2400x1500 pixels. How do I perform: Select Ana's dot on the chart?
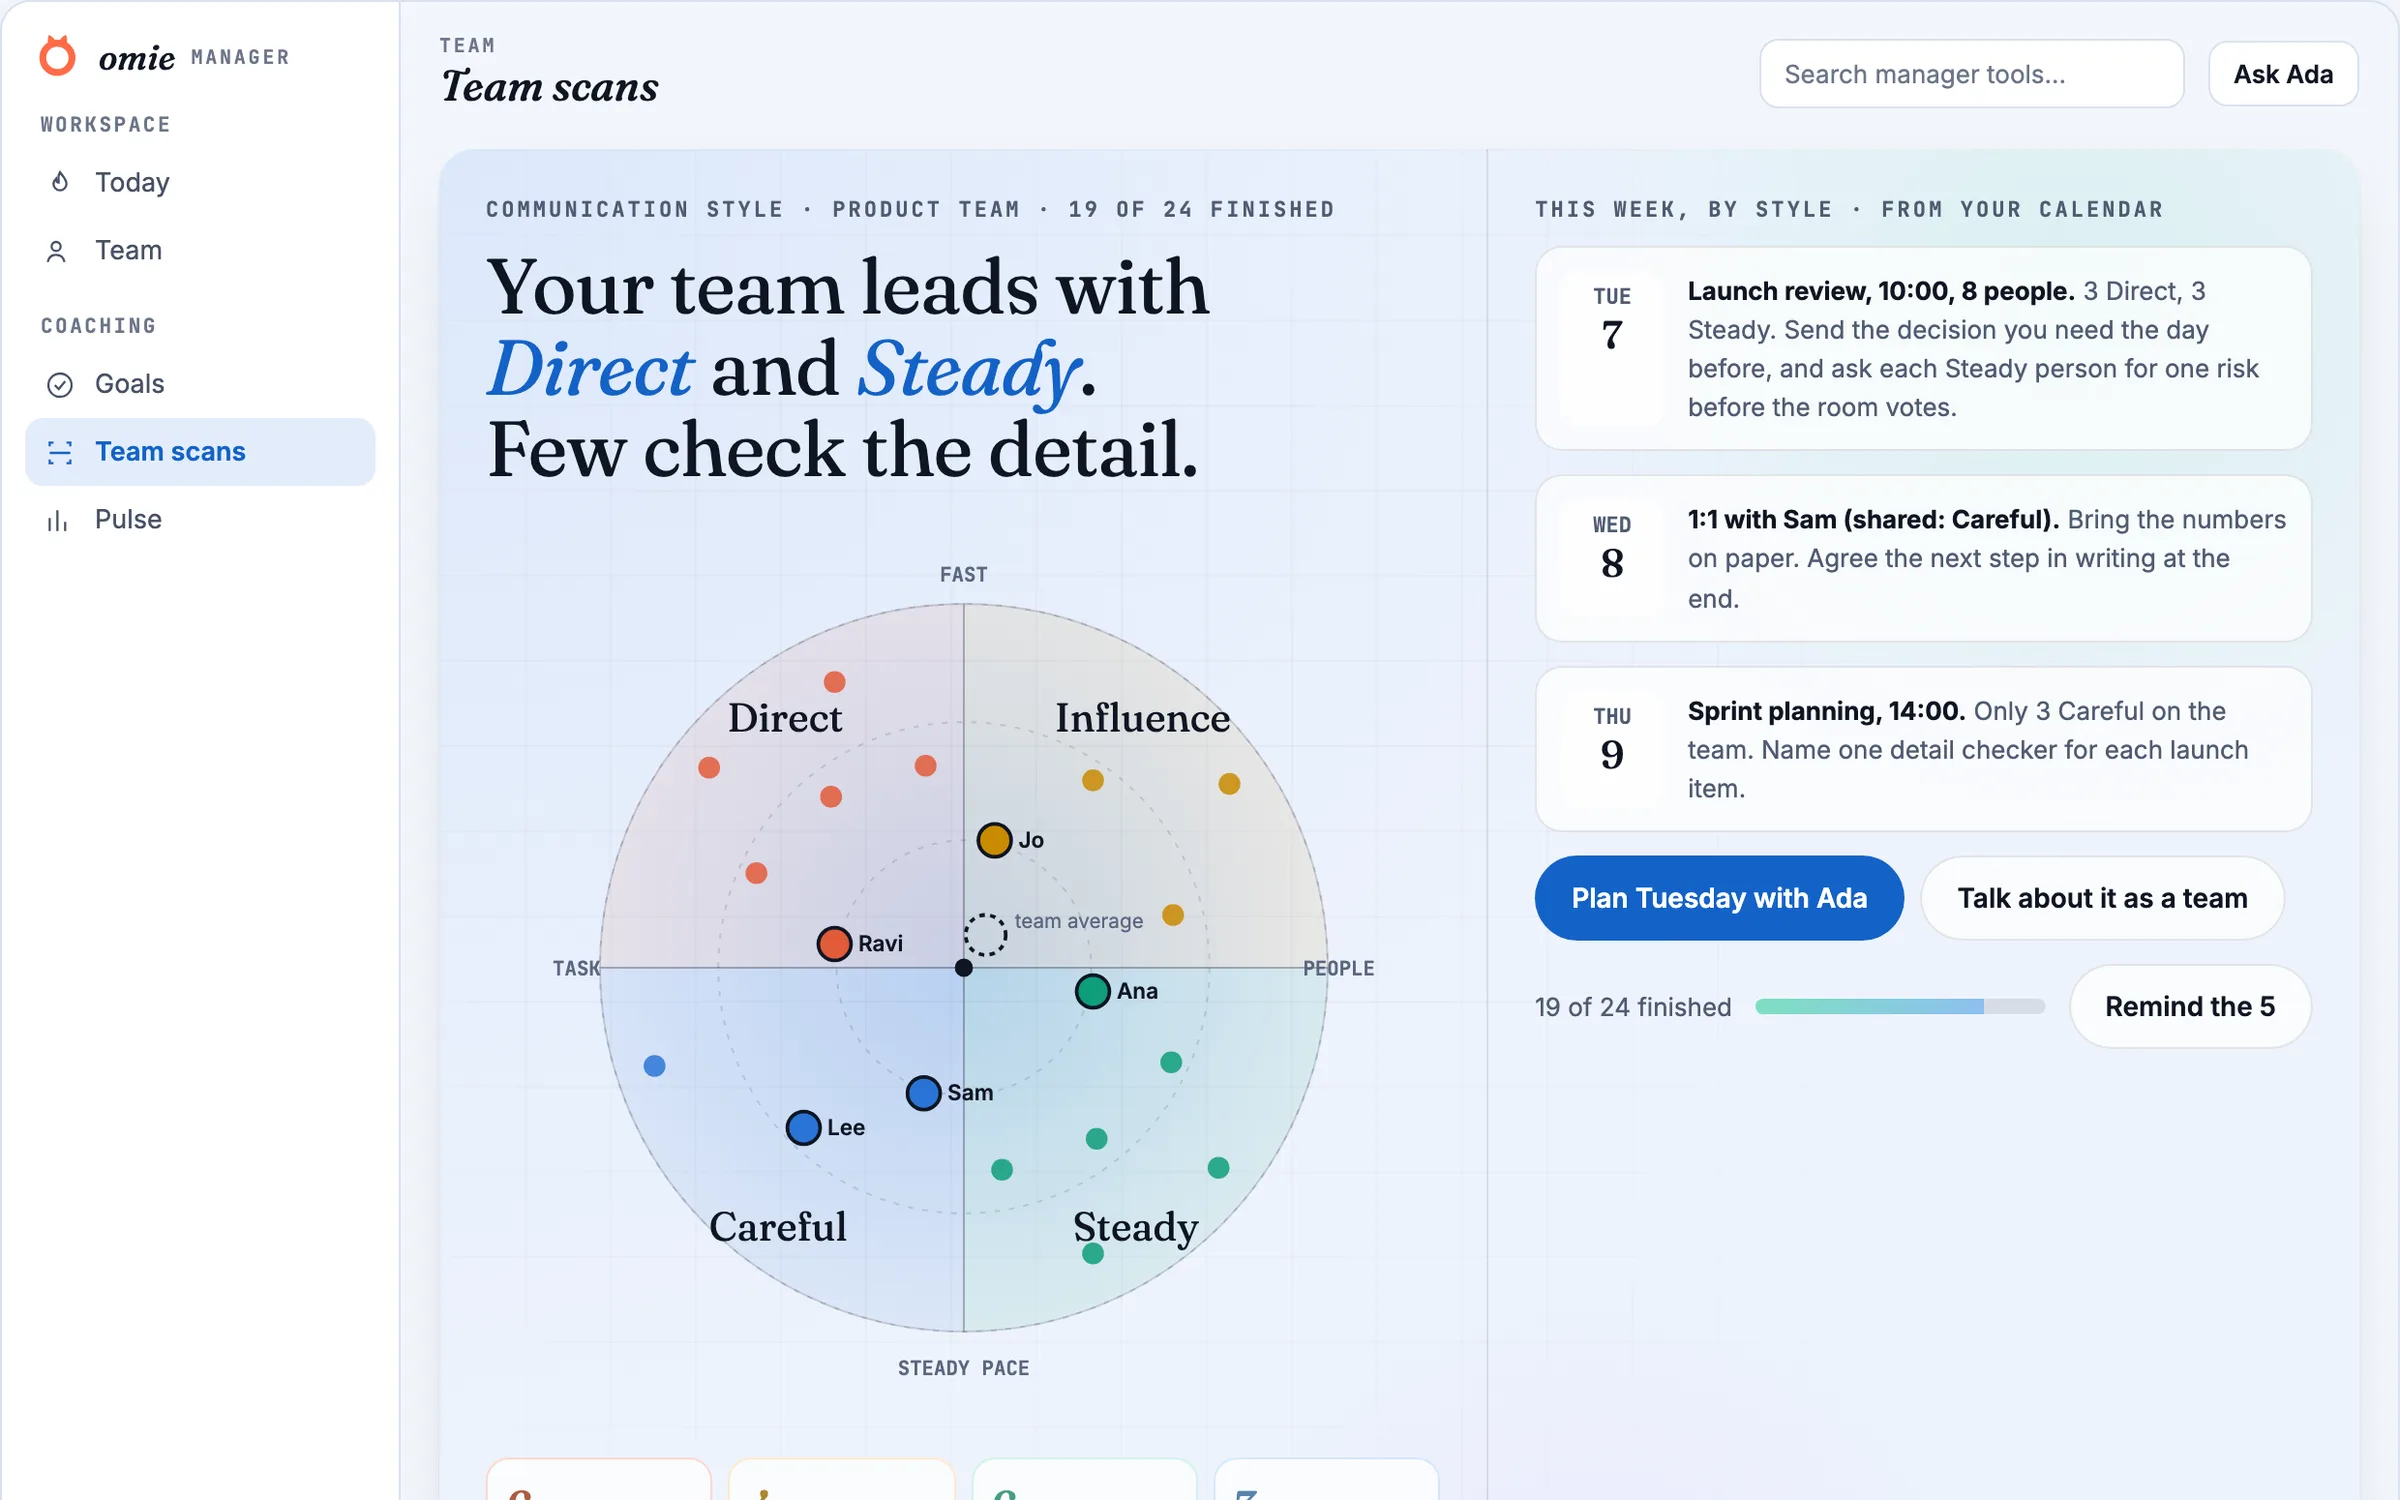click(1092, 991)
